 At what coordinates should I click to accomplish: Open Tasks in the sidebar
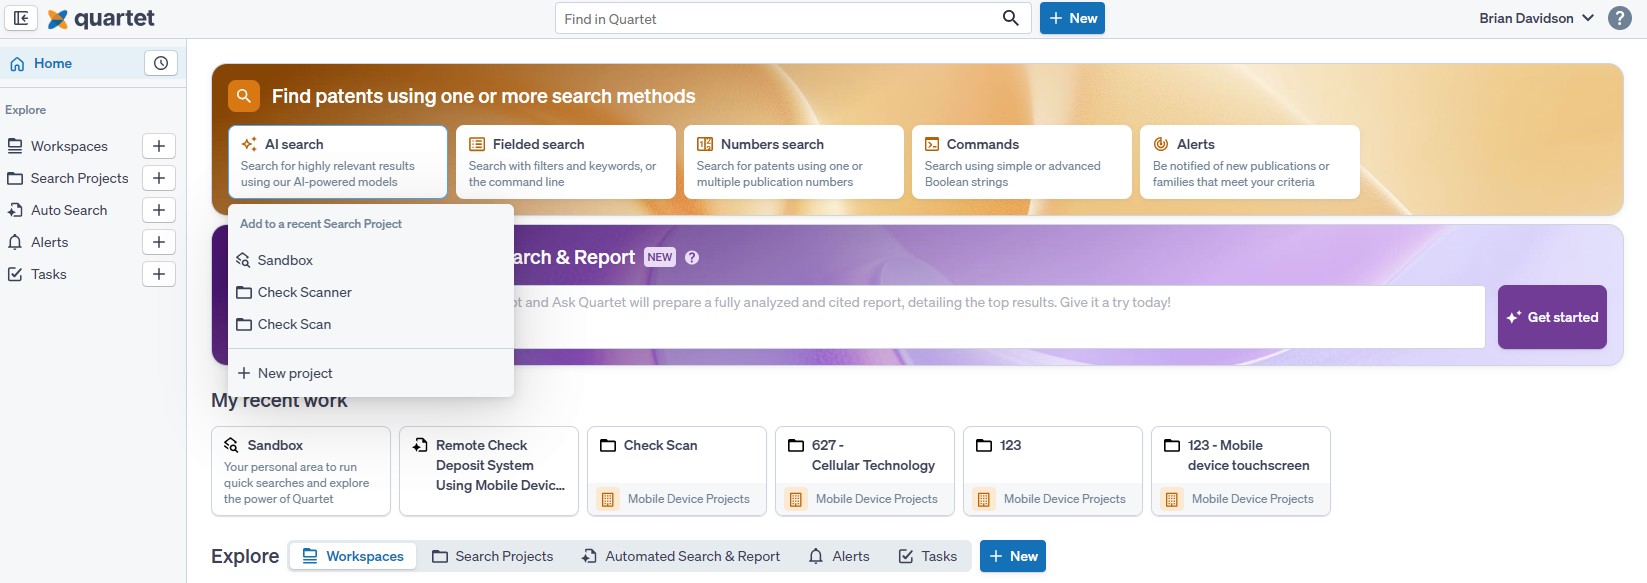[x=48, y=274]
